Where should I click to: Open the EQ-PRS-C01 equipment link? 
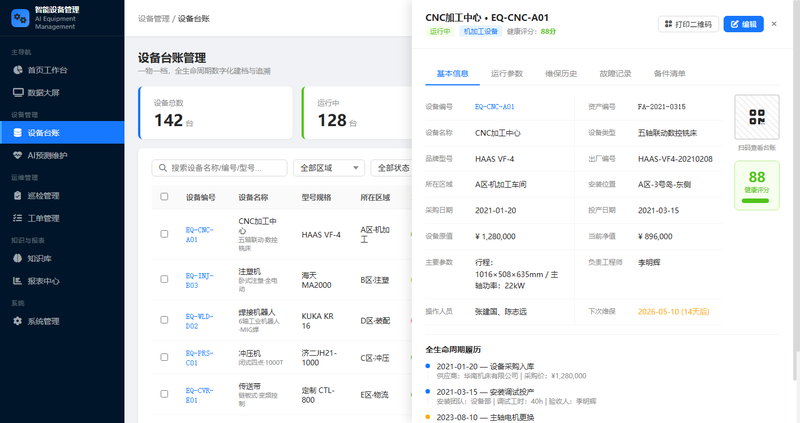point(199,358)
